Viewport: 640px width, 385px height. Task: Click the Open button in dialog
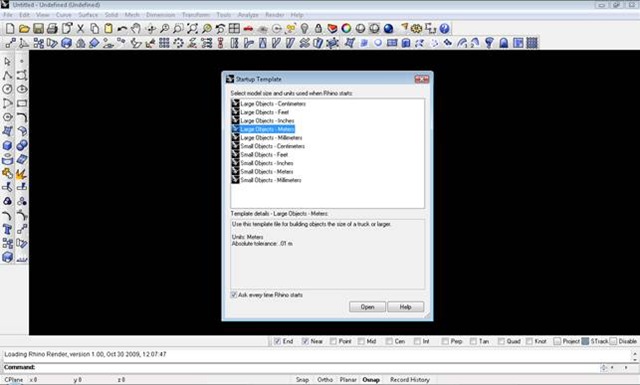[x=367, y=307]
